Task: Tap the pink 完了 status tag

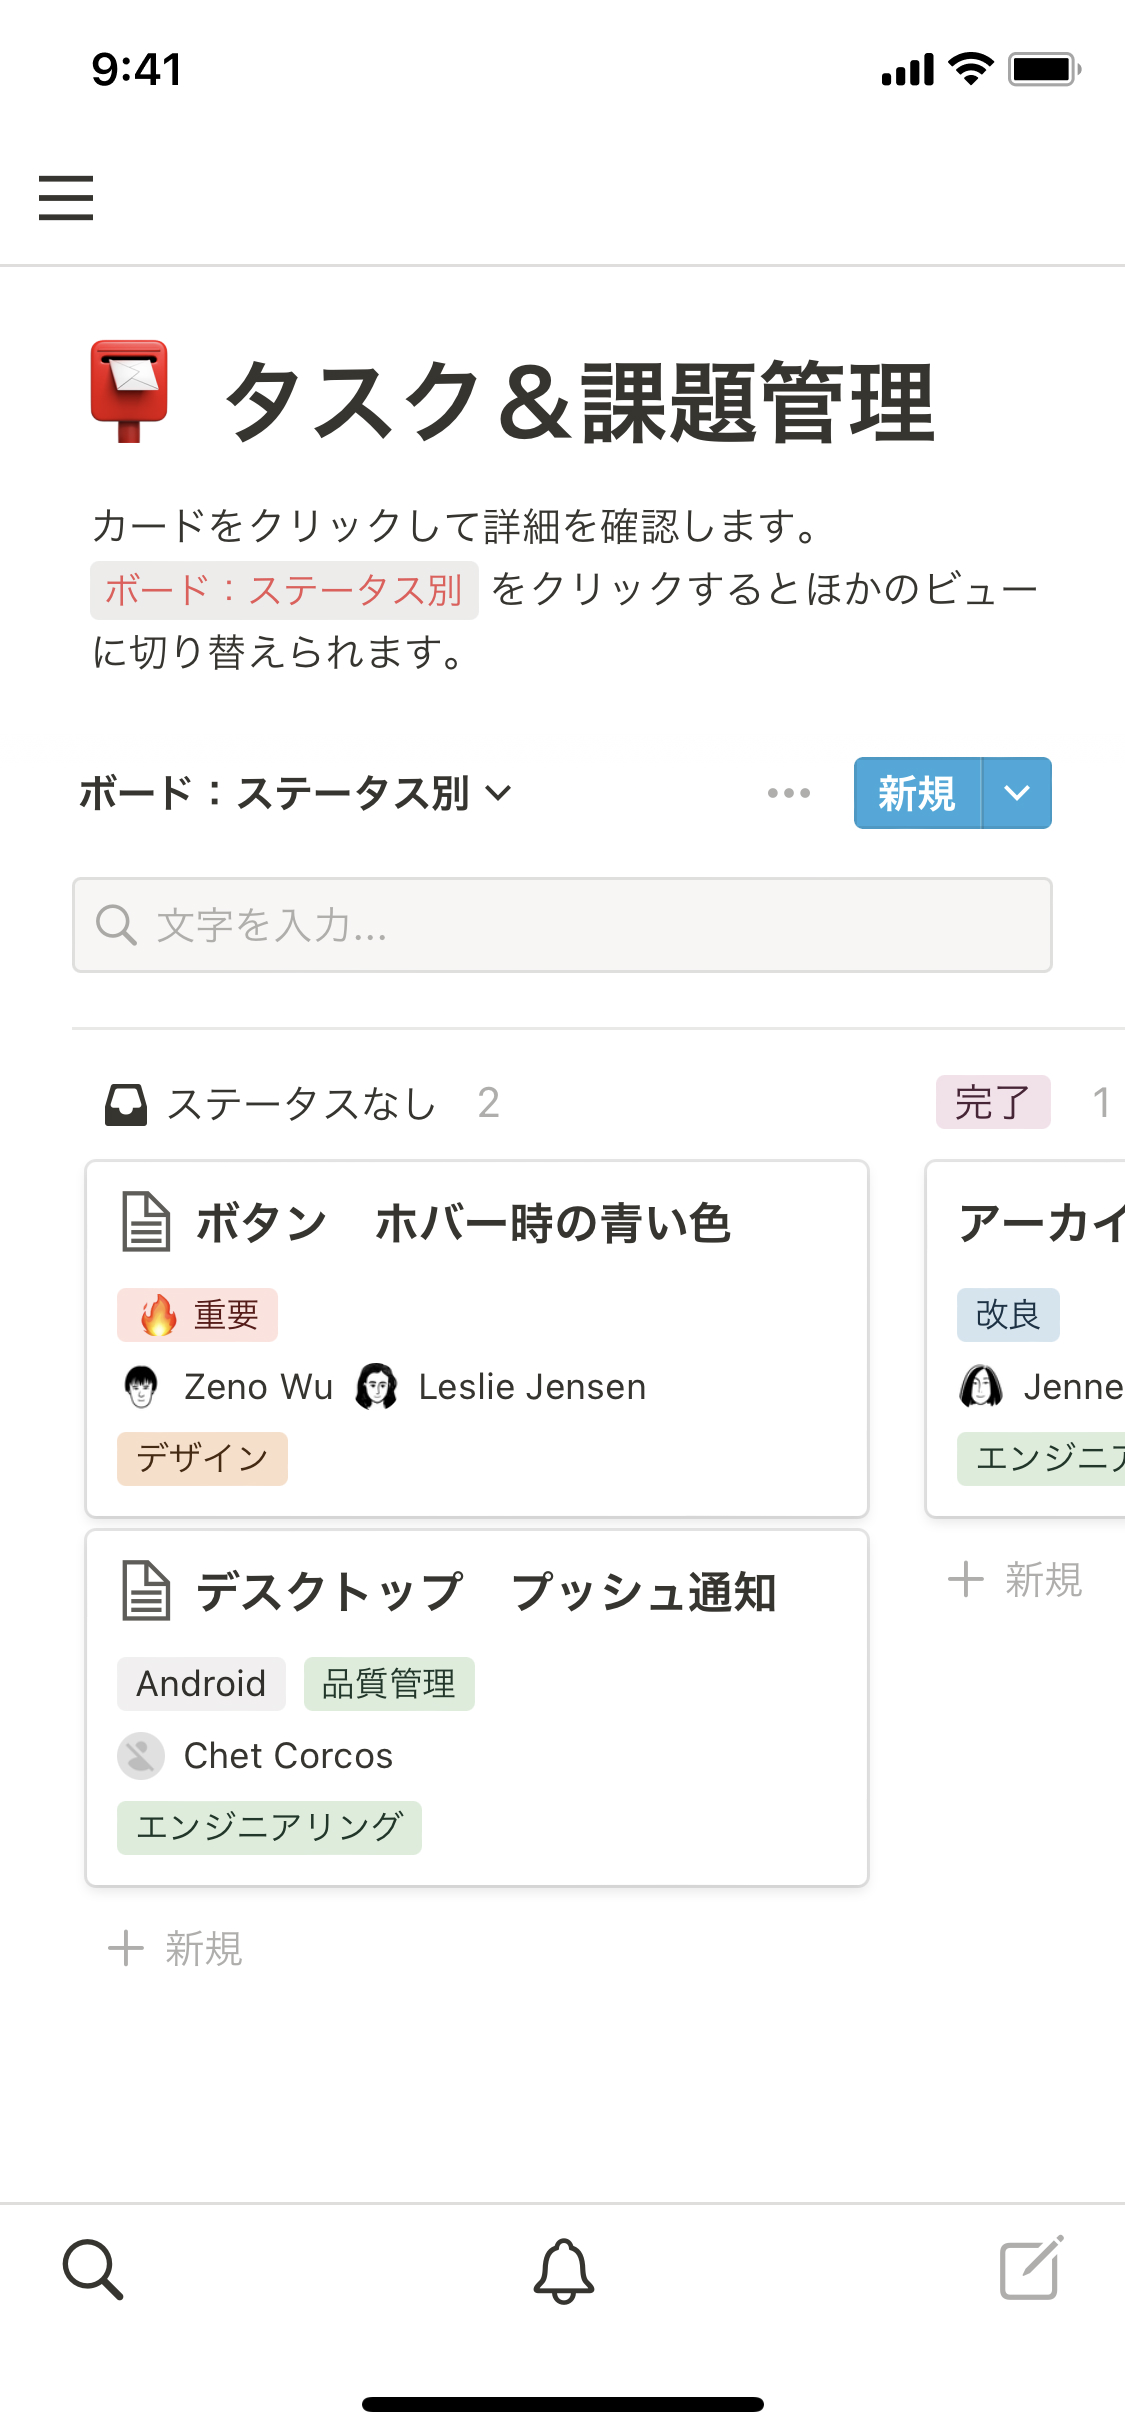Action: [x=992, y=1103]
